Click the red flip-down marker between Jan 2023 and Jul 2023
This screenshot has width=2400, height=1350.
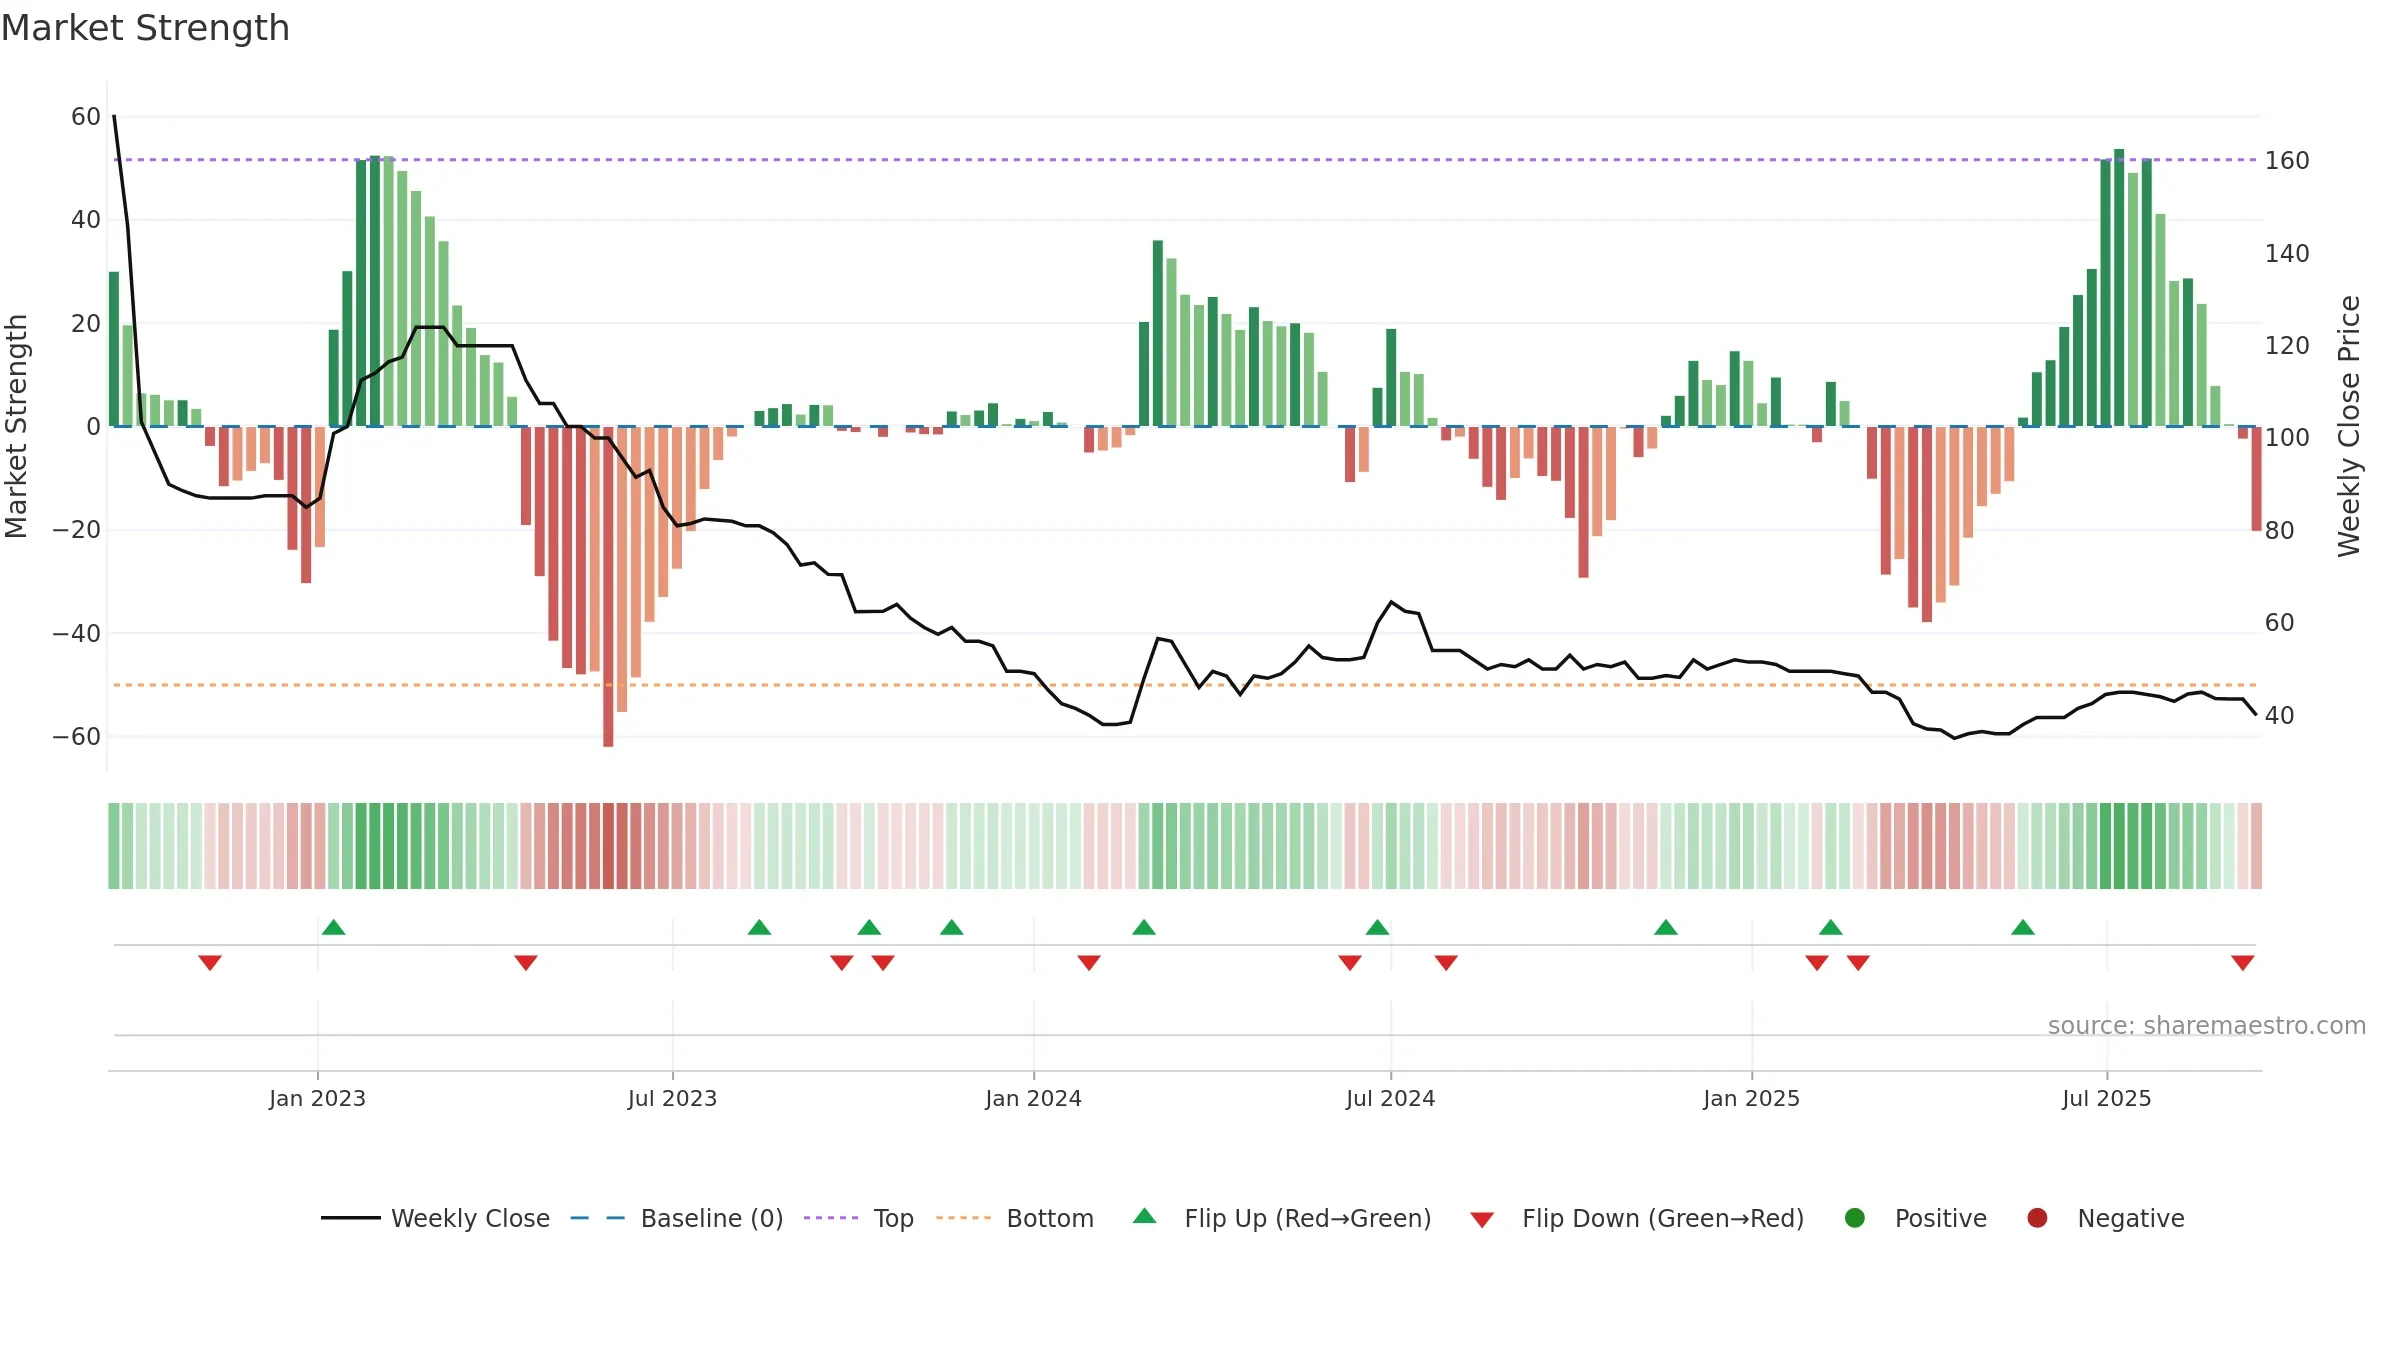(526, 962)
